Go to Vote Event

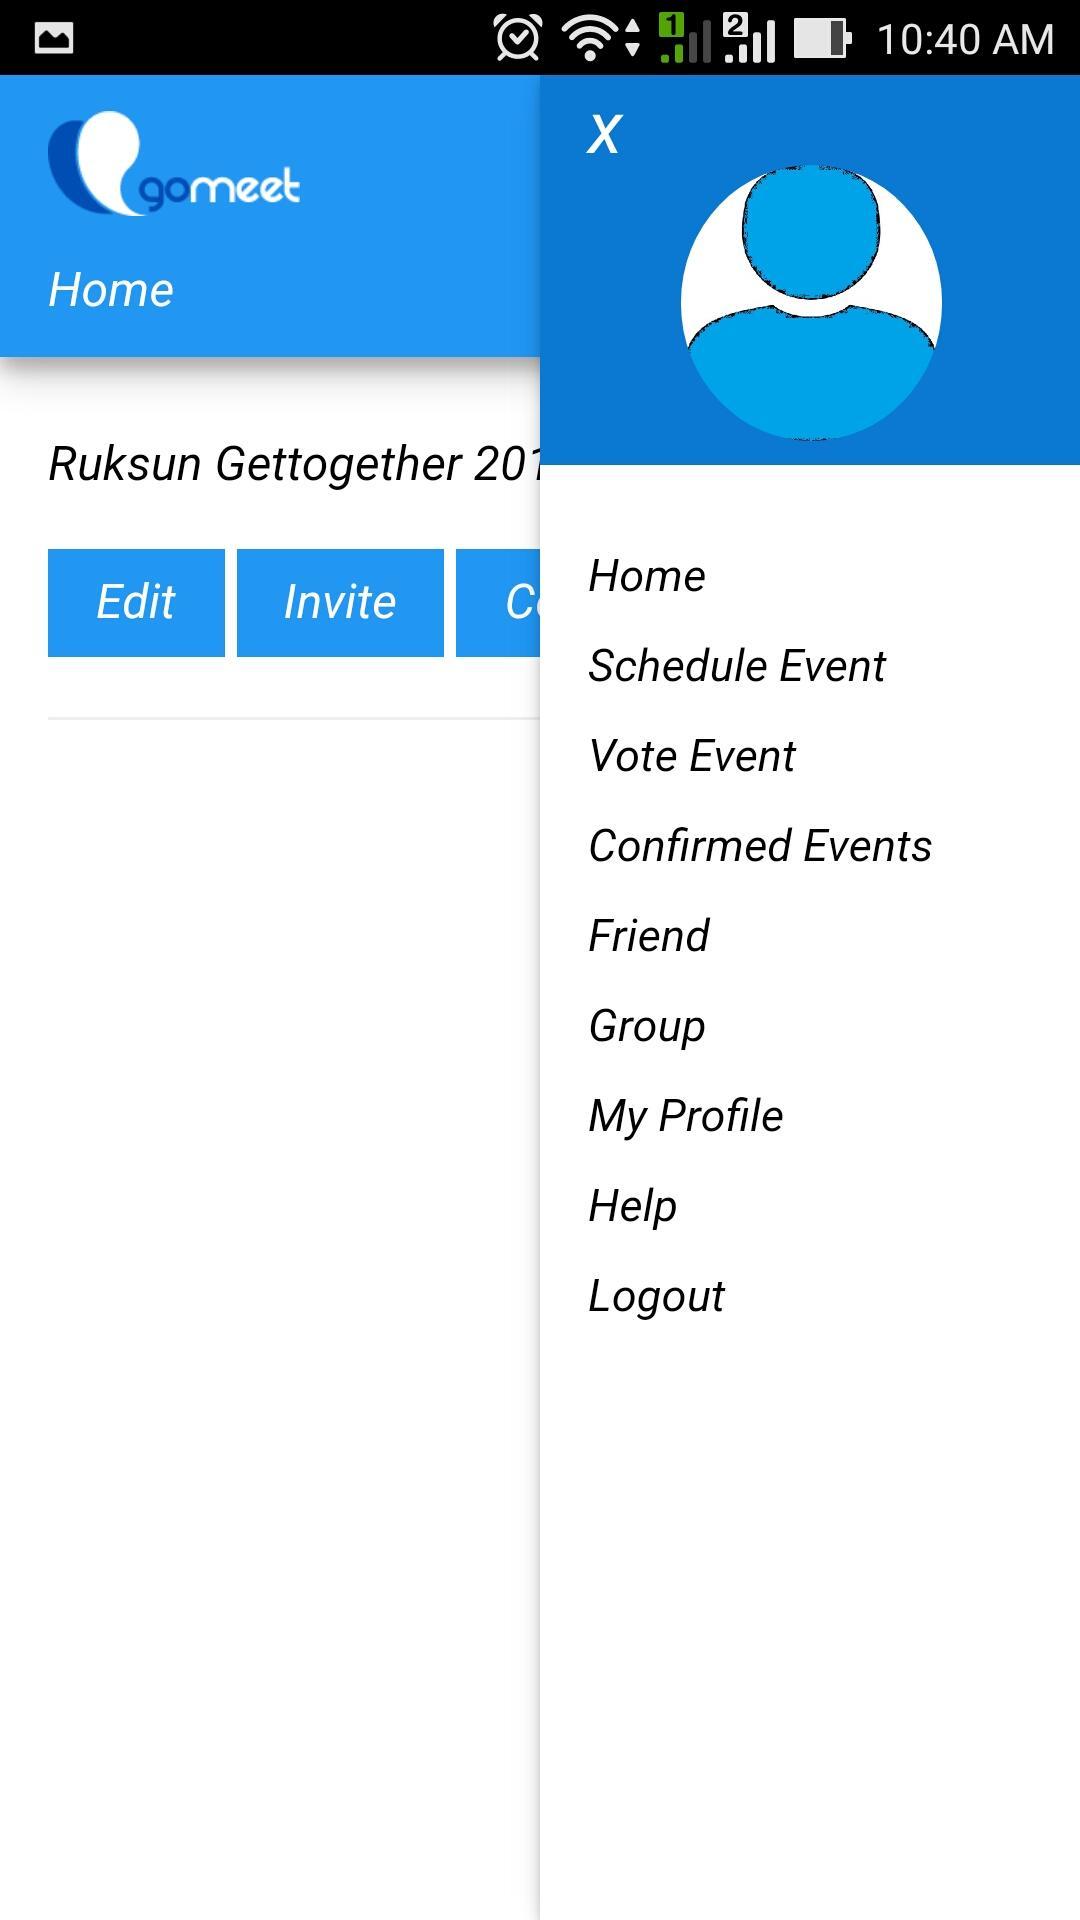pyautogui.click(x=692, y=756)
